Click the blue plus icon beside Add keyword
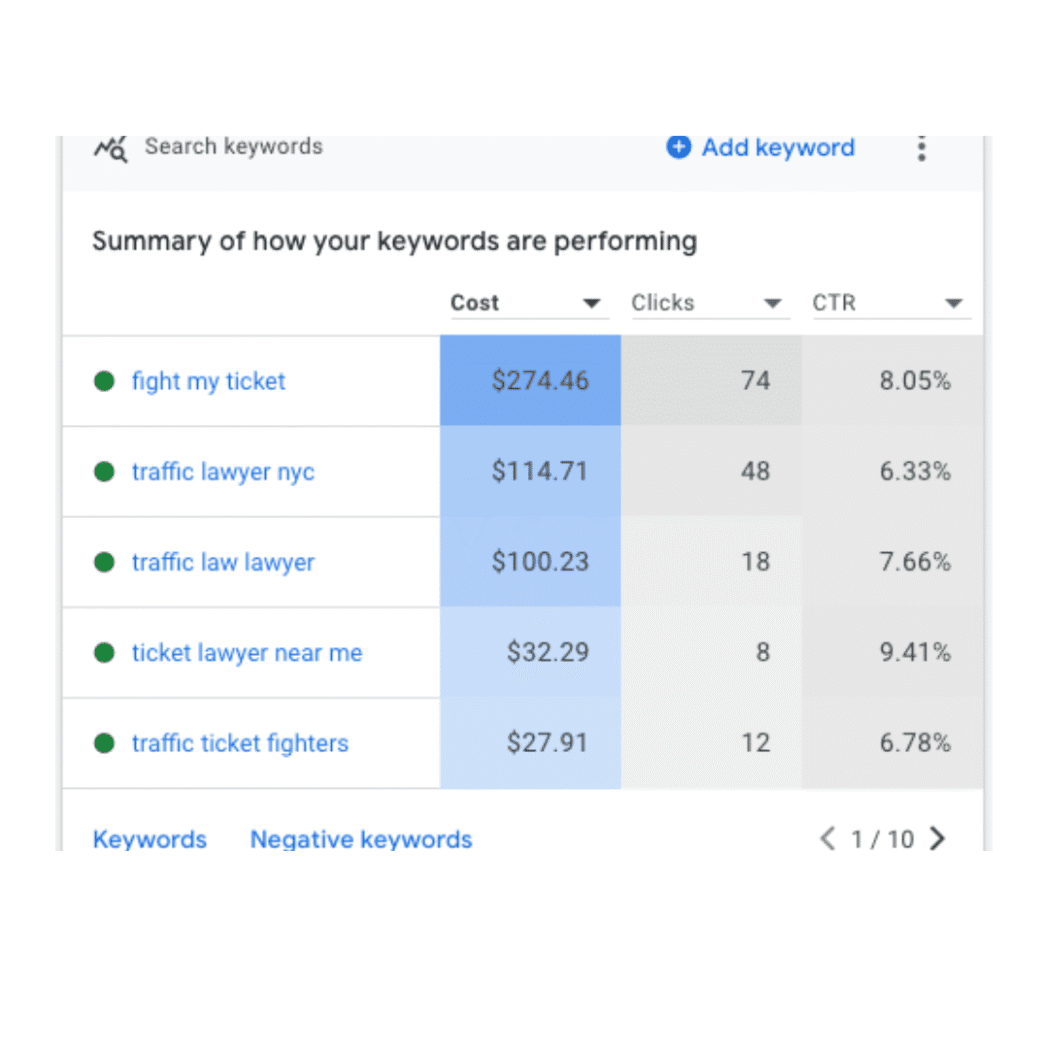Image resolution: width=1048 pixels, height=1048 pixels. coord(678,148)
